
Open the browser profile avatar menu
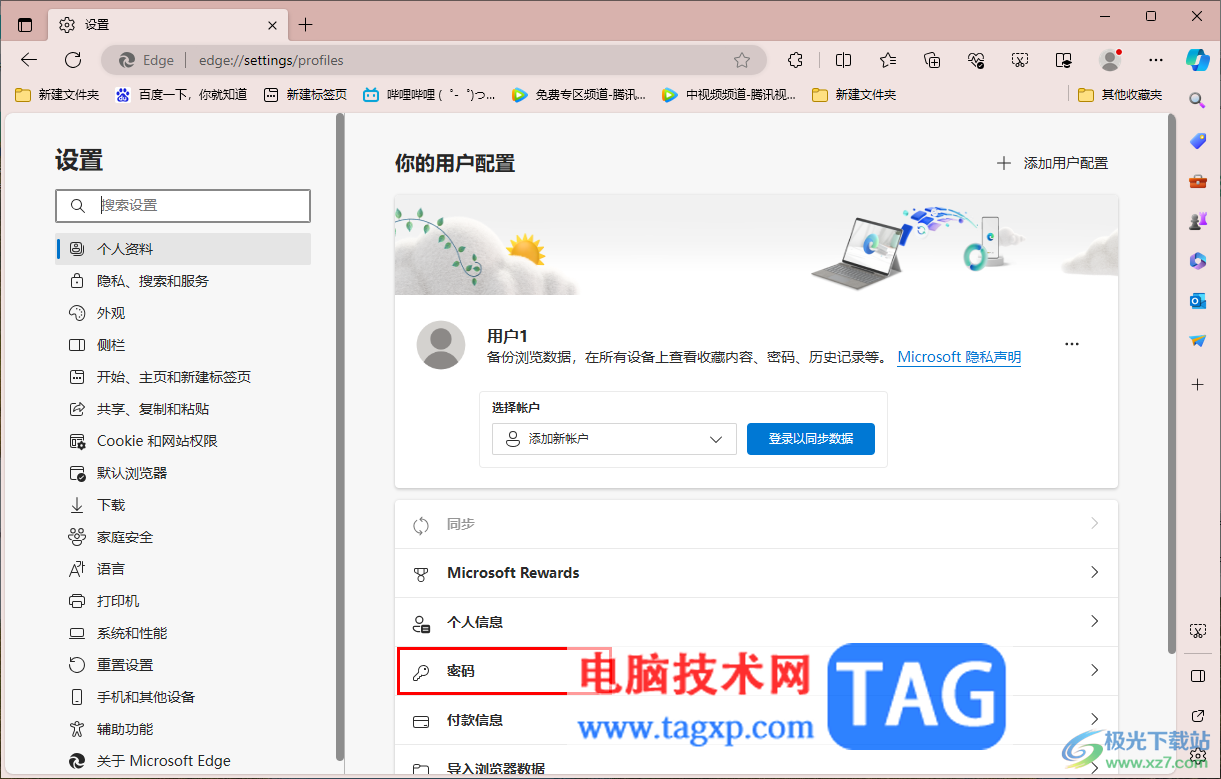click(x=1110, y=60)
